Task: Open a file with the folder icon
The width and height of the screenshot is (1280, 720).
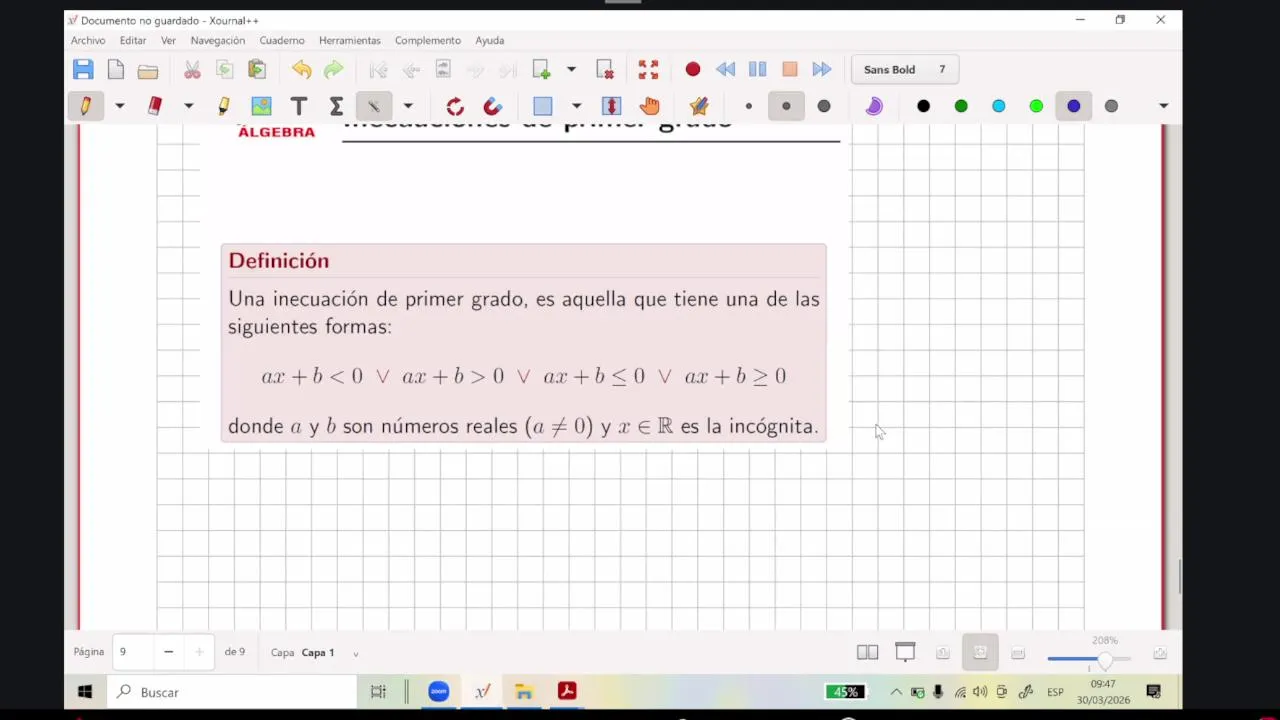Action: coord(148,70)
